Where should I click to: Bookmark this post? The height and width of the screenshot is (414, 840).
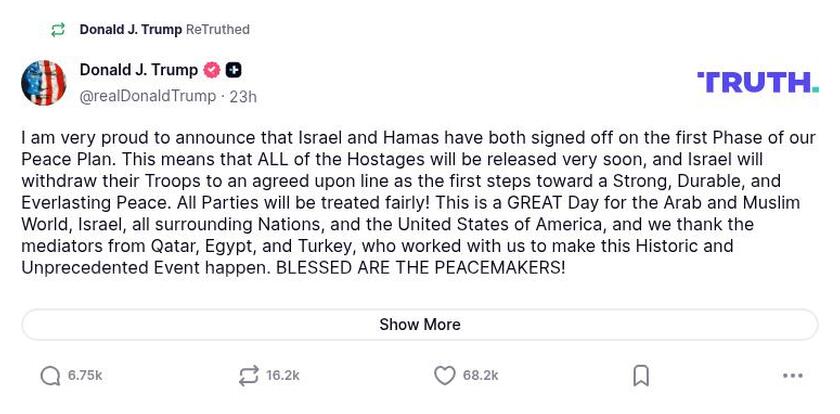(641, 376)
